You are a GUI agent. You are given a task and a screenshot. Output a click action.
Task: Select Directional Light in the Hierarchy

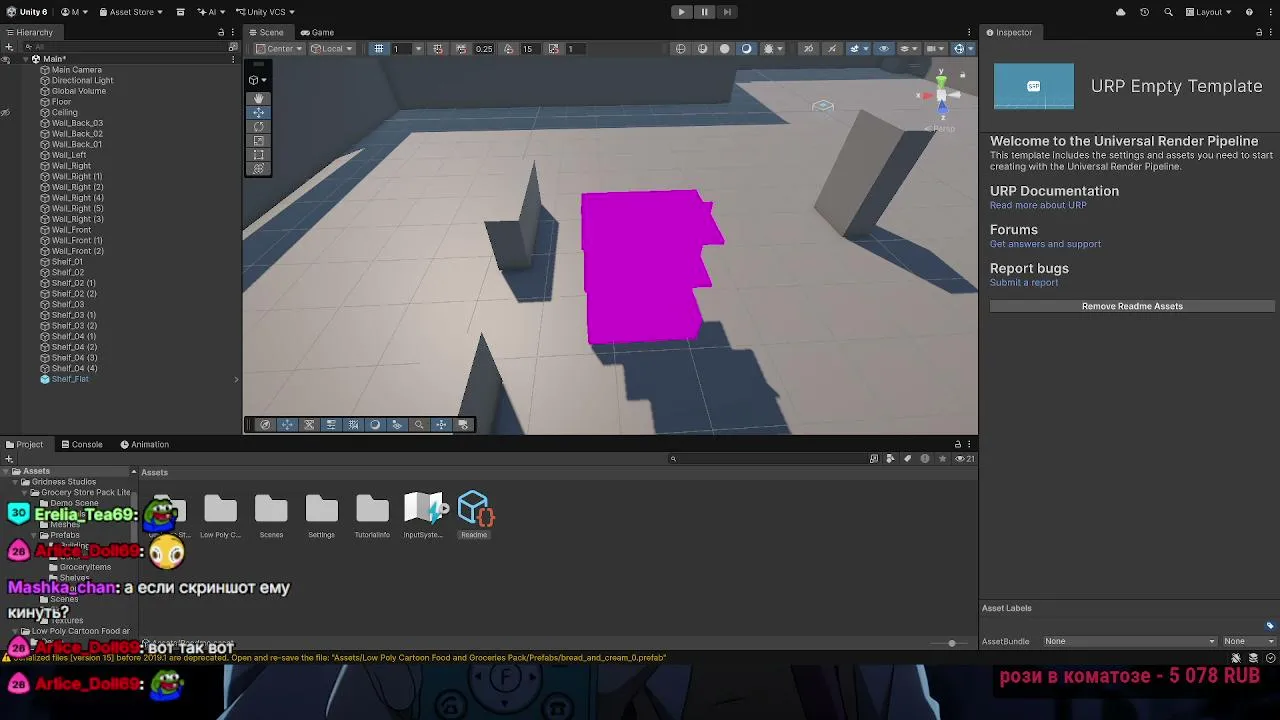(82, 81)
